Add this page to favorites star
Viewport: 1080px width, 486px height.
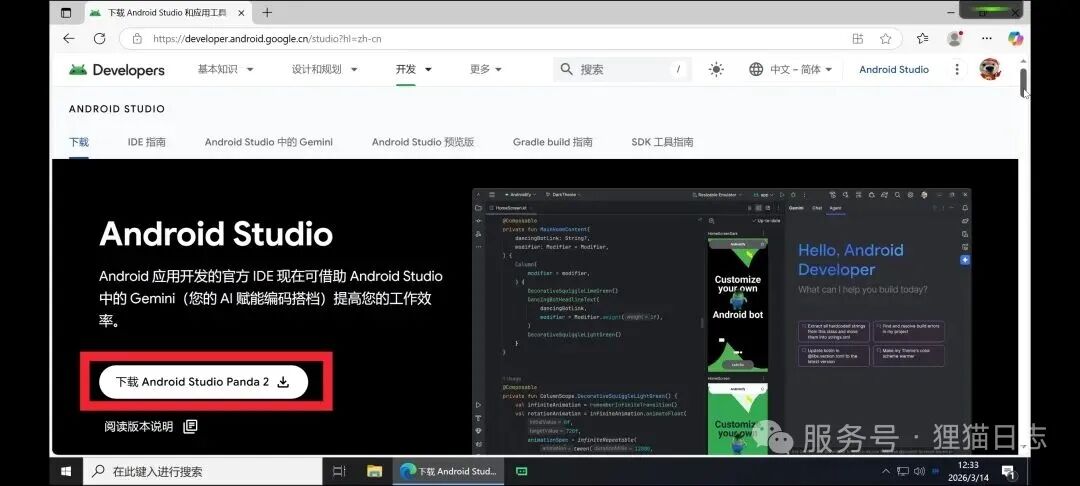(x=886, y=39)
